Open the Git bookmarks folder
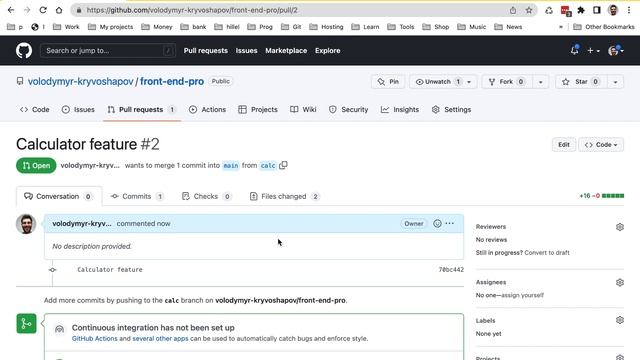The width and height of the screenshot is (640, 360). [291, 27]
